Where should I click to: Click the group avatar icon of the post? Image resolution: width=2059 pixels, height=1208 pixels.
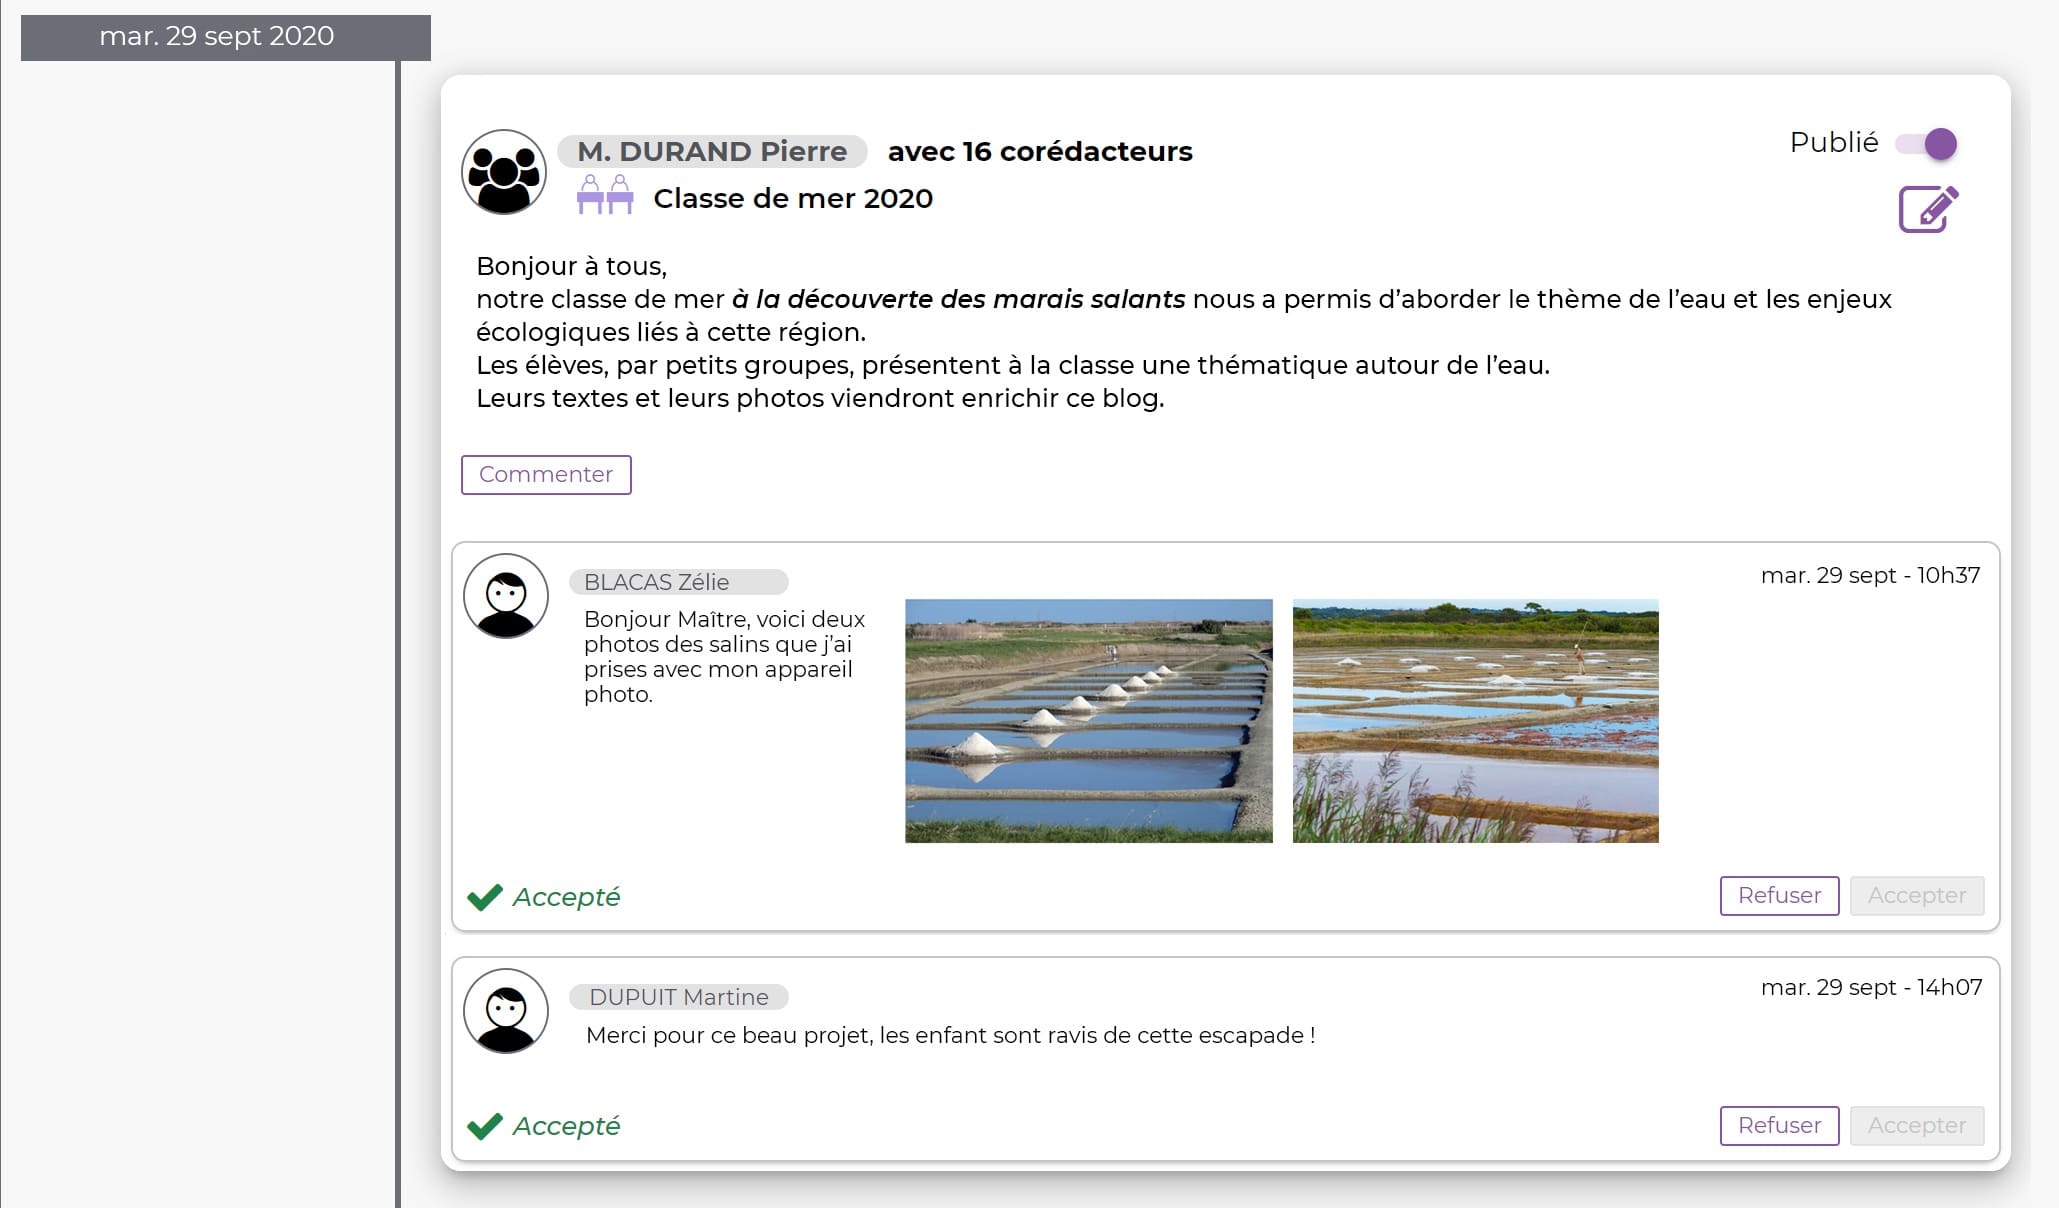coord(504,172)
